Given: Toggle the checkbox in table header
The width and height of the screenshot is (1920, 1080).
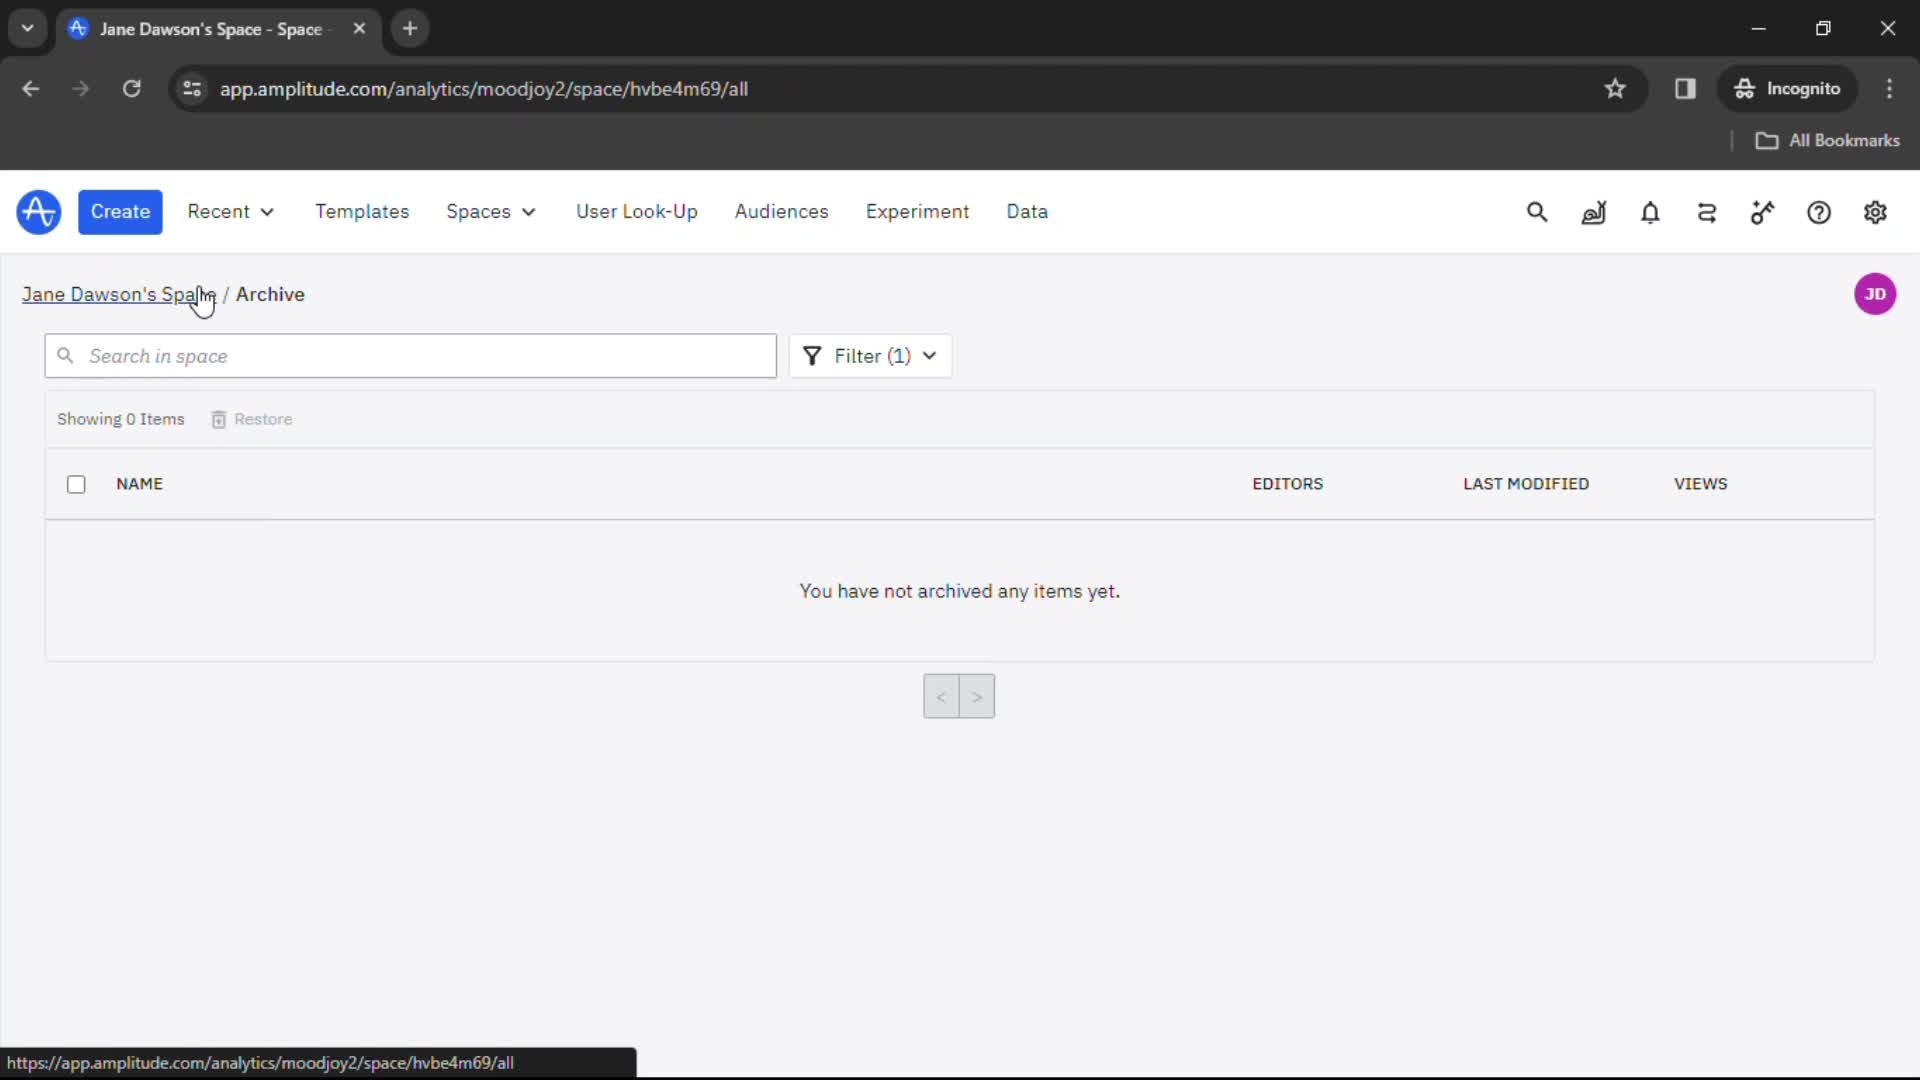Looking at the screenshot, I should coord(75,484).
